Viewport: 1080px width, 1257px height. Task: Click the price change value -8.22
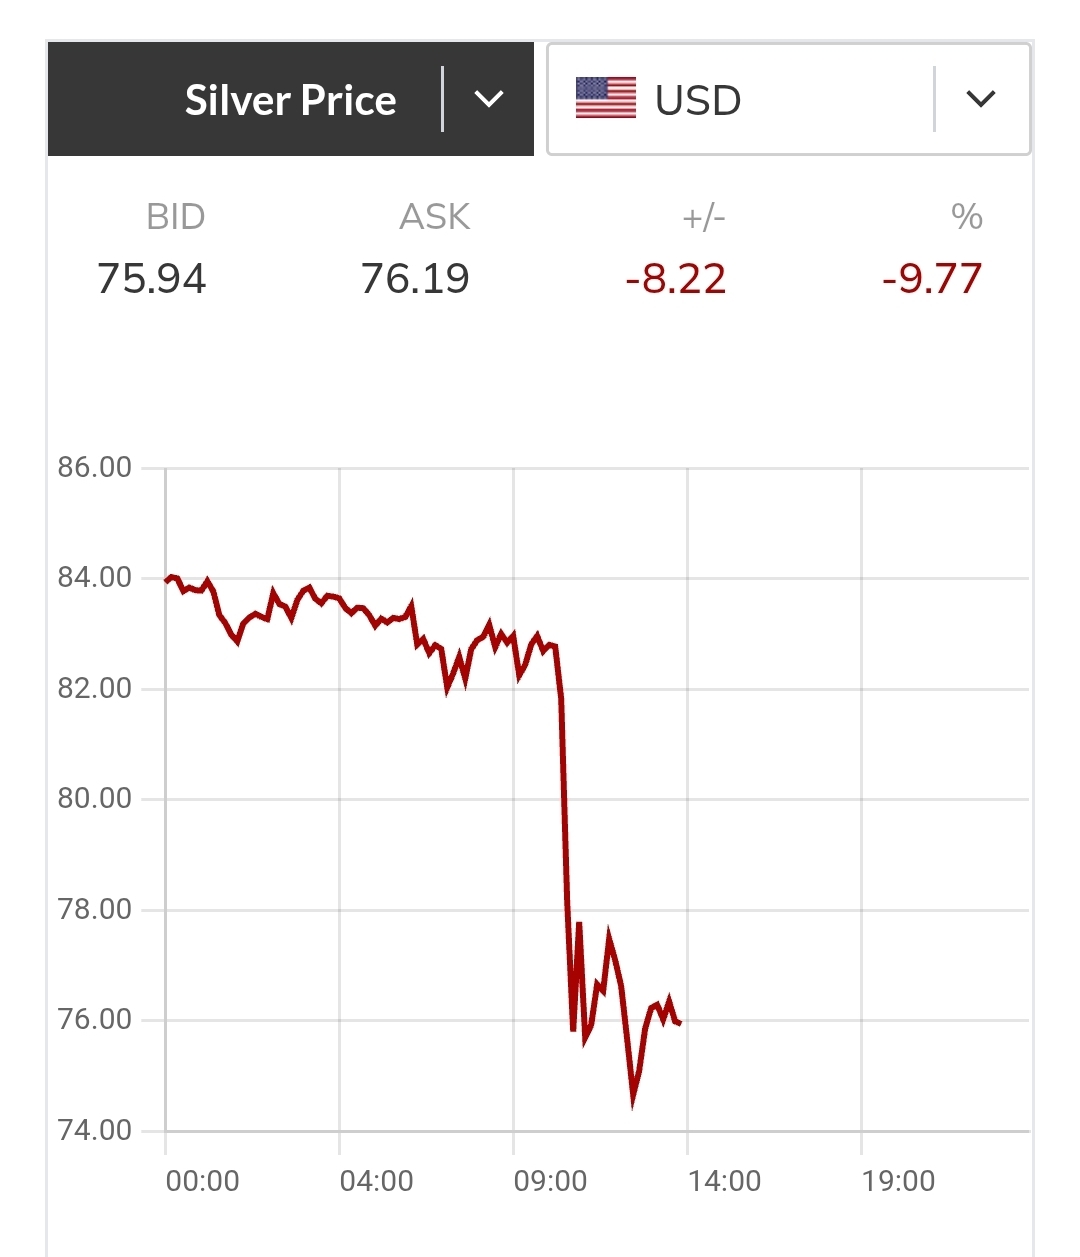(x=675, y=278)
